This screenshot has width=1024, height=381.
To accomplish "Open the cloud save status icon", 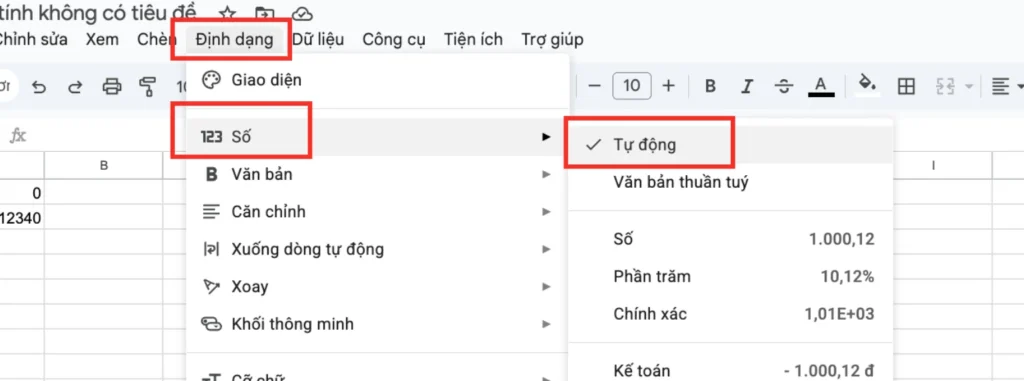I will point(302,13).
